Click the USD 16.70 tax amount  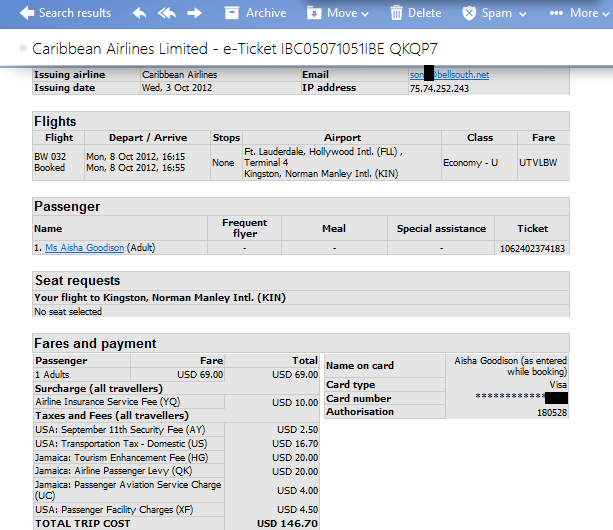coord(295,444)
